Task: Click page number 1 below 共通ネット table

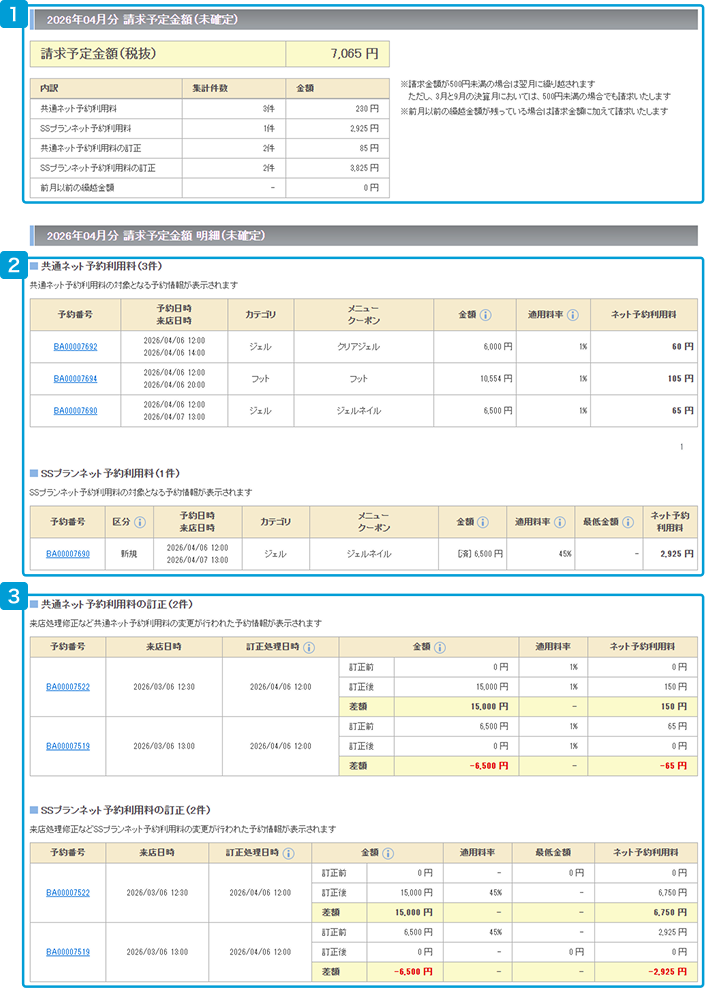Action: pyautogui.click(x=682, y=447)
